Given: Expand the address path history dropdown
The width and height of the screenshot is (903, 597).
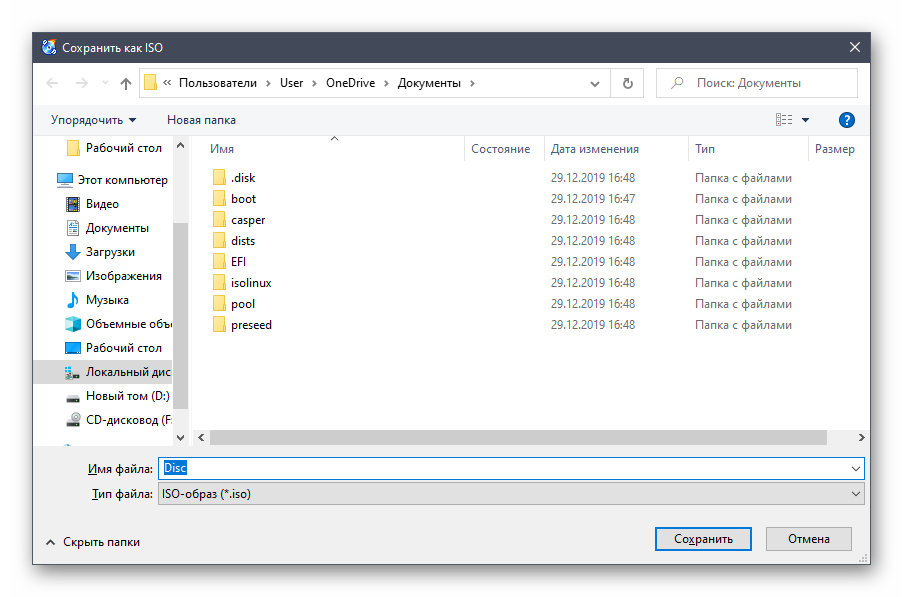Looking at the screenshot, I should (595, 83).
